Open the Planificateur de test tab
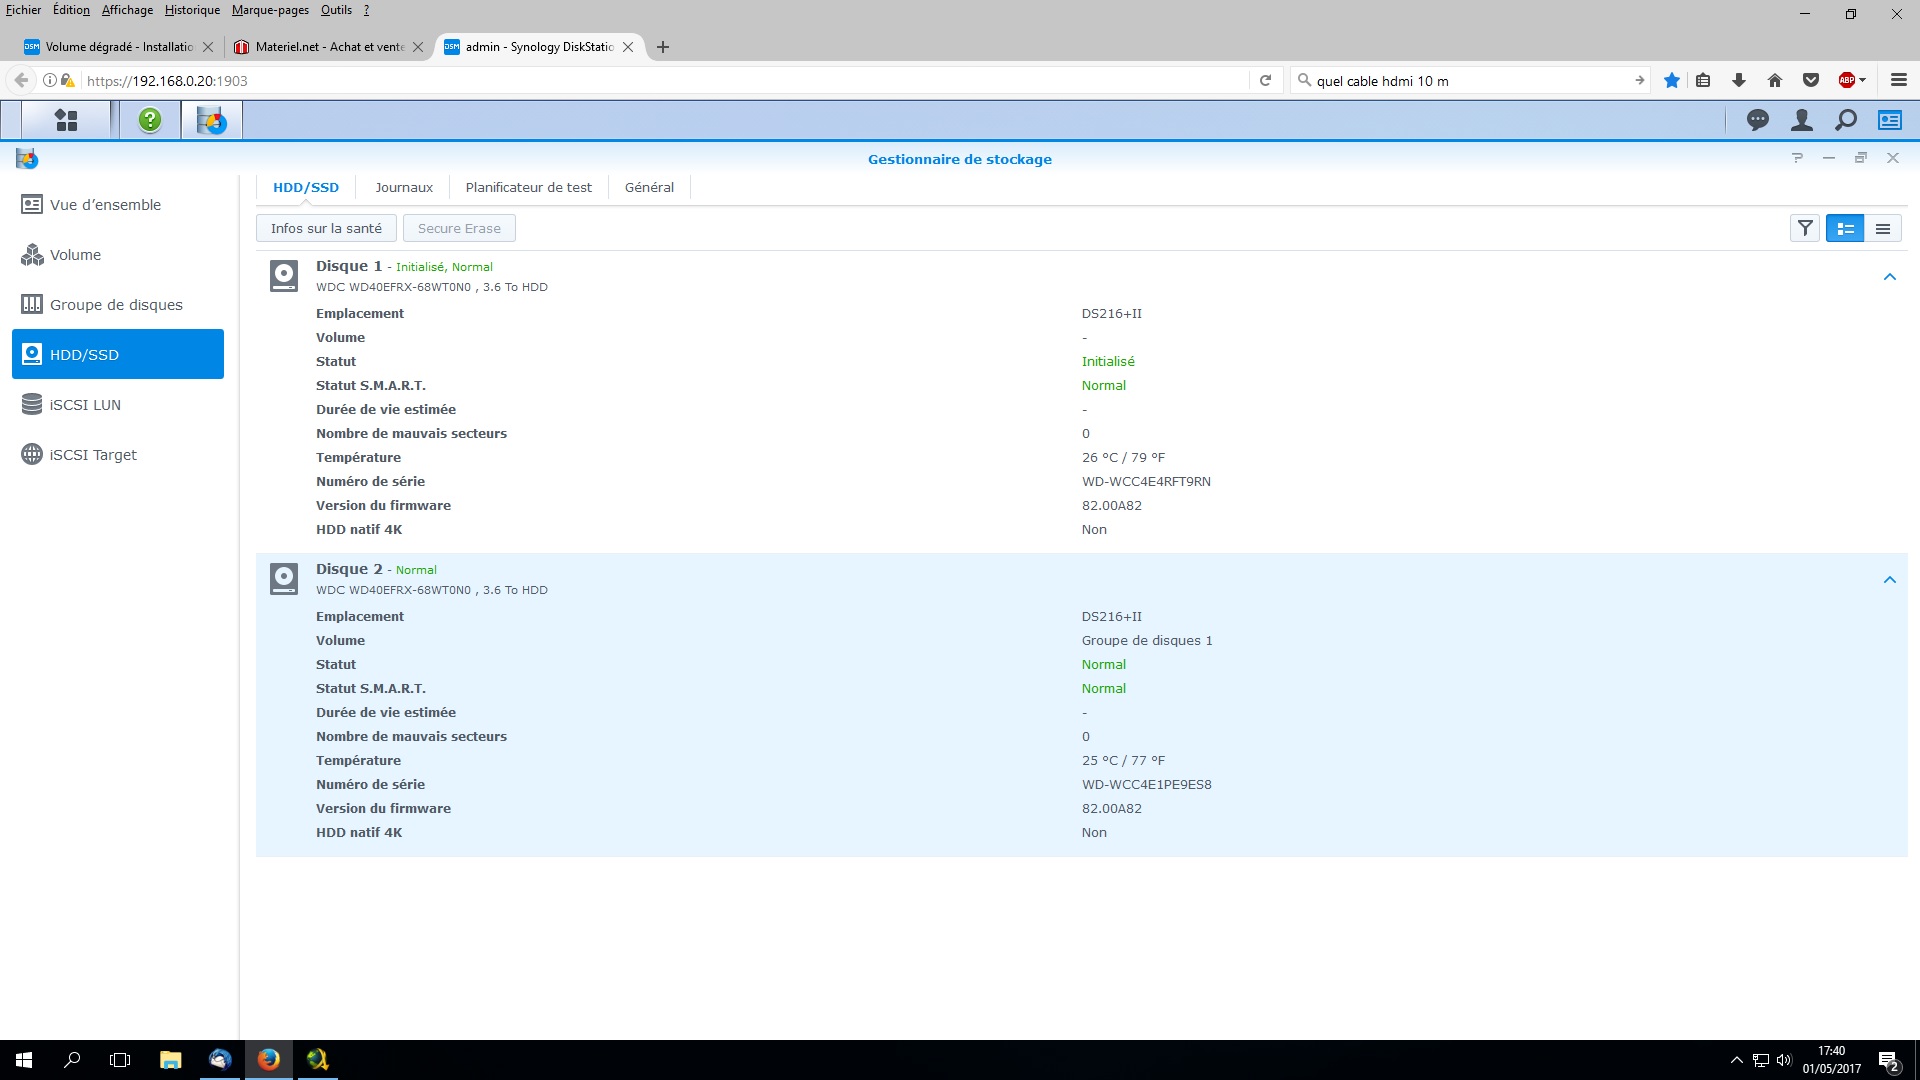1920x1080 pixels. (x=528, y=187)
